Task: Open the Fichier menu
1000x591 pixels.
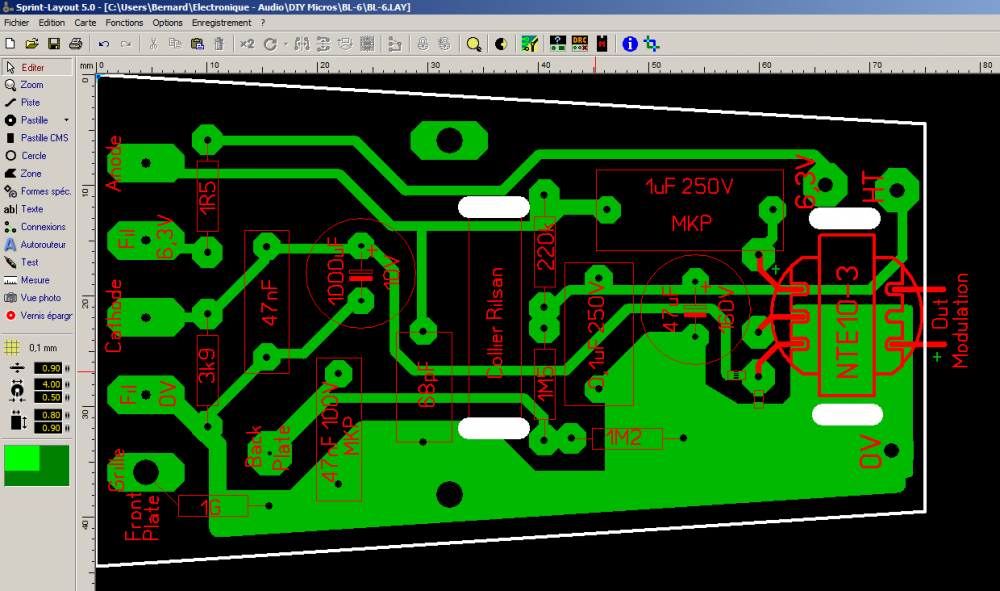Action: [16, 22]
